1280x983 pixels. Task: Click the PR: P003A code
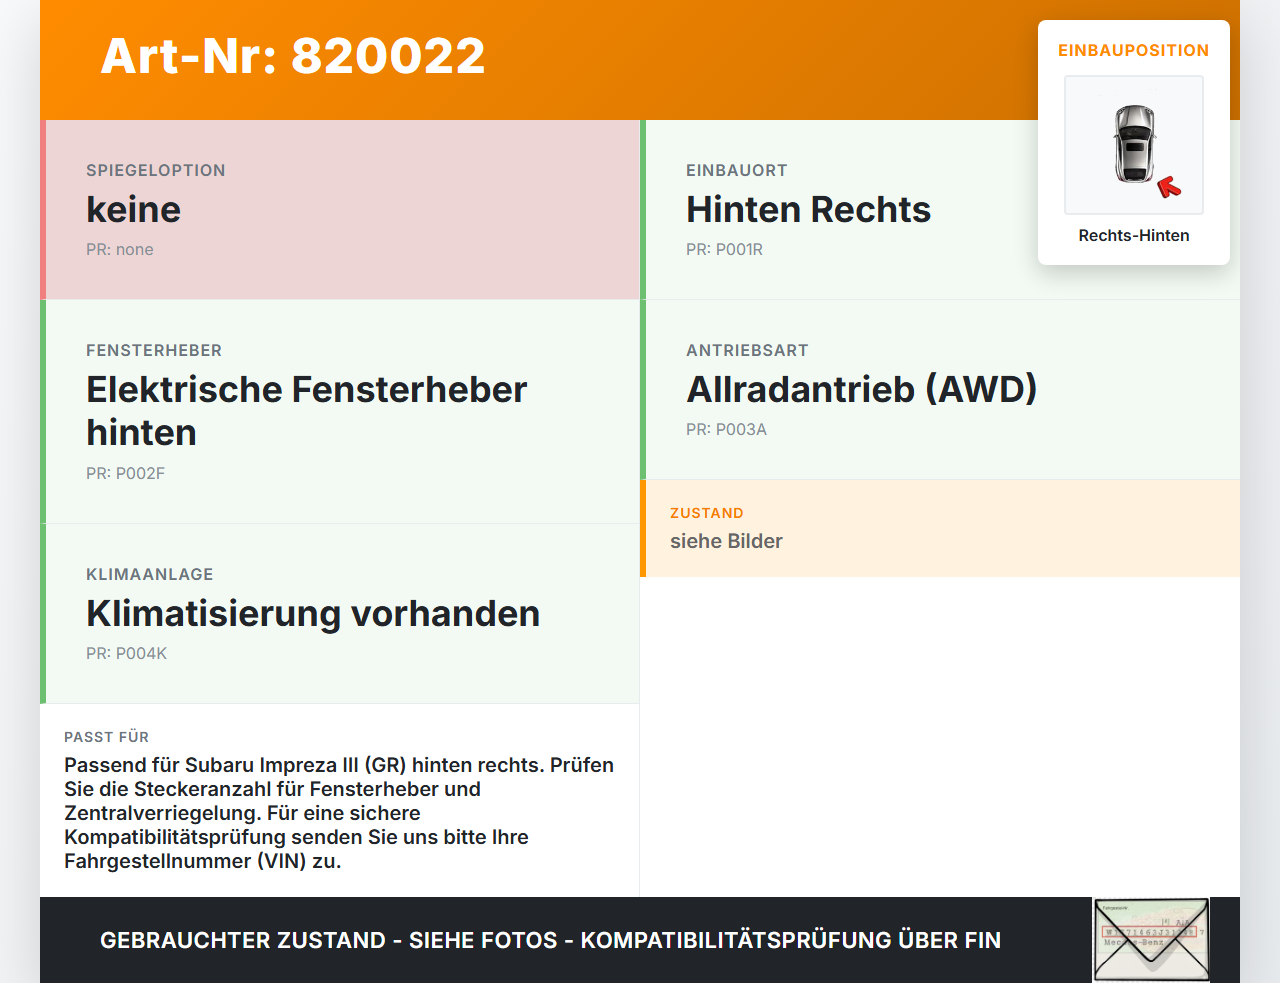coord(726,429)
